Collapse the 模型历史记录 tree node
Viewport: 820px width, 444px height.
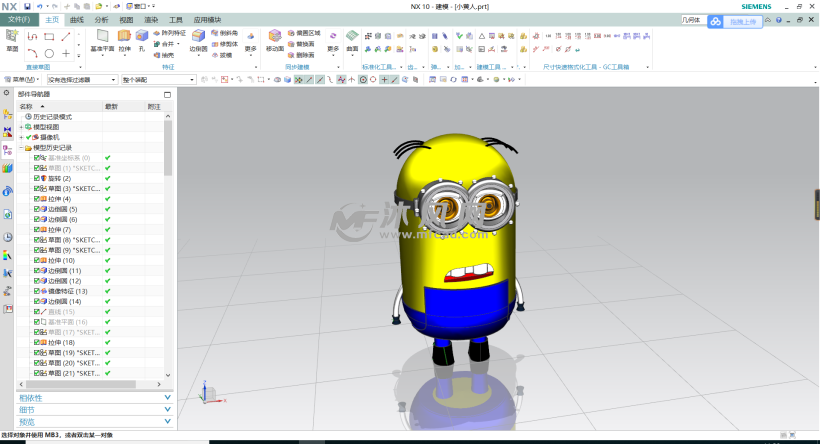[x=21, y=148]
